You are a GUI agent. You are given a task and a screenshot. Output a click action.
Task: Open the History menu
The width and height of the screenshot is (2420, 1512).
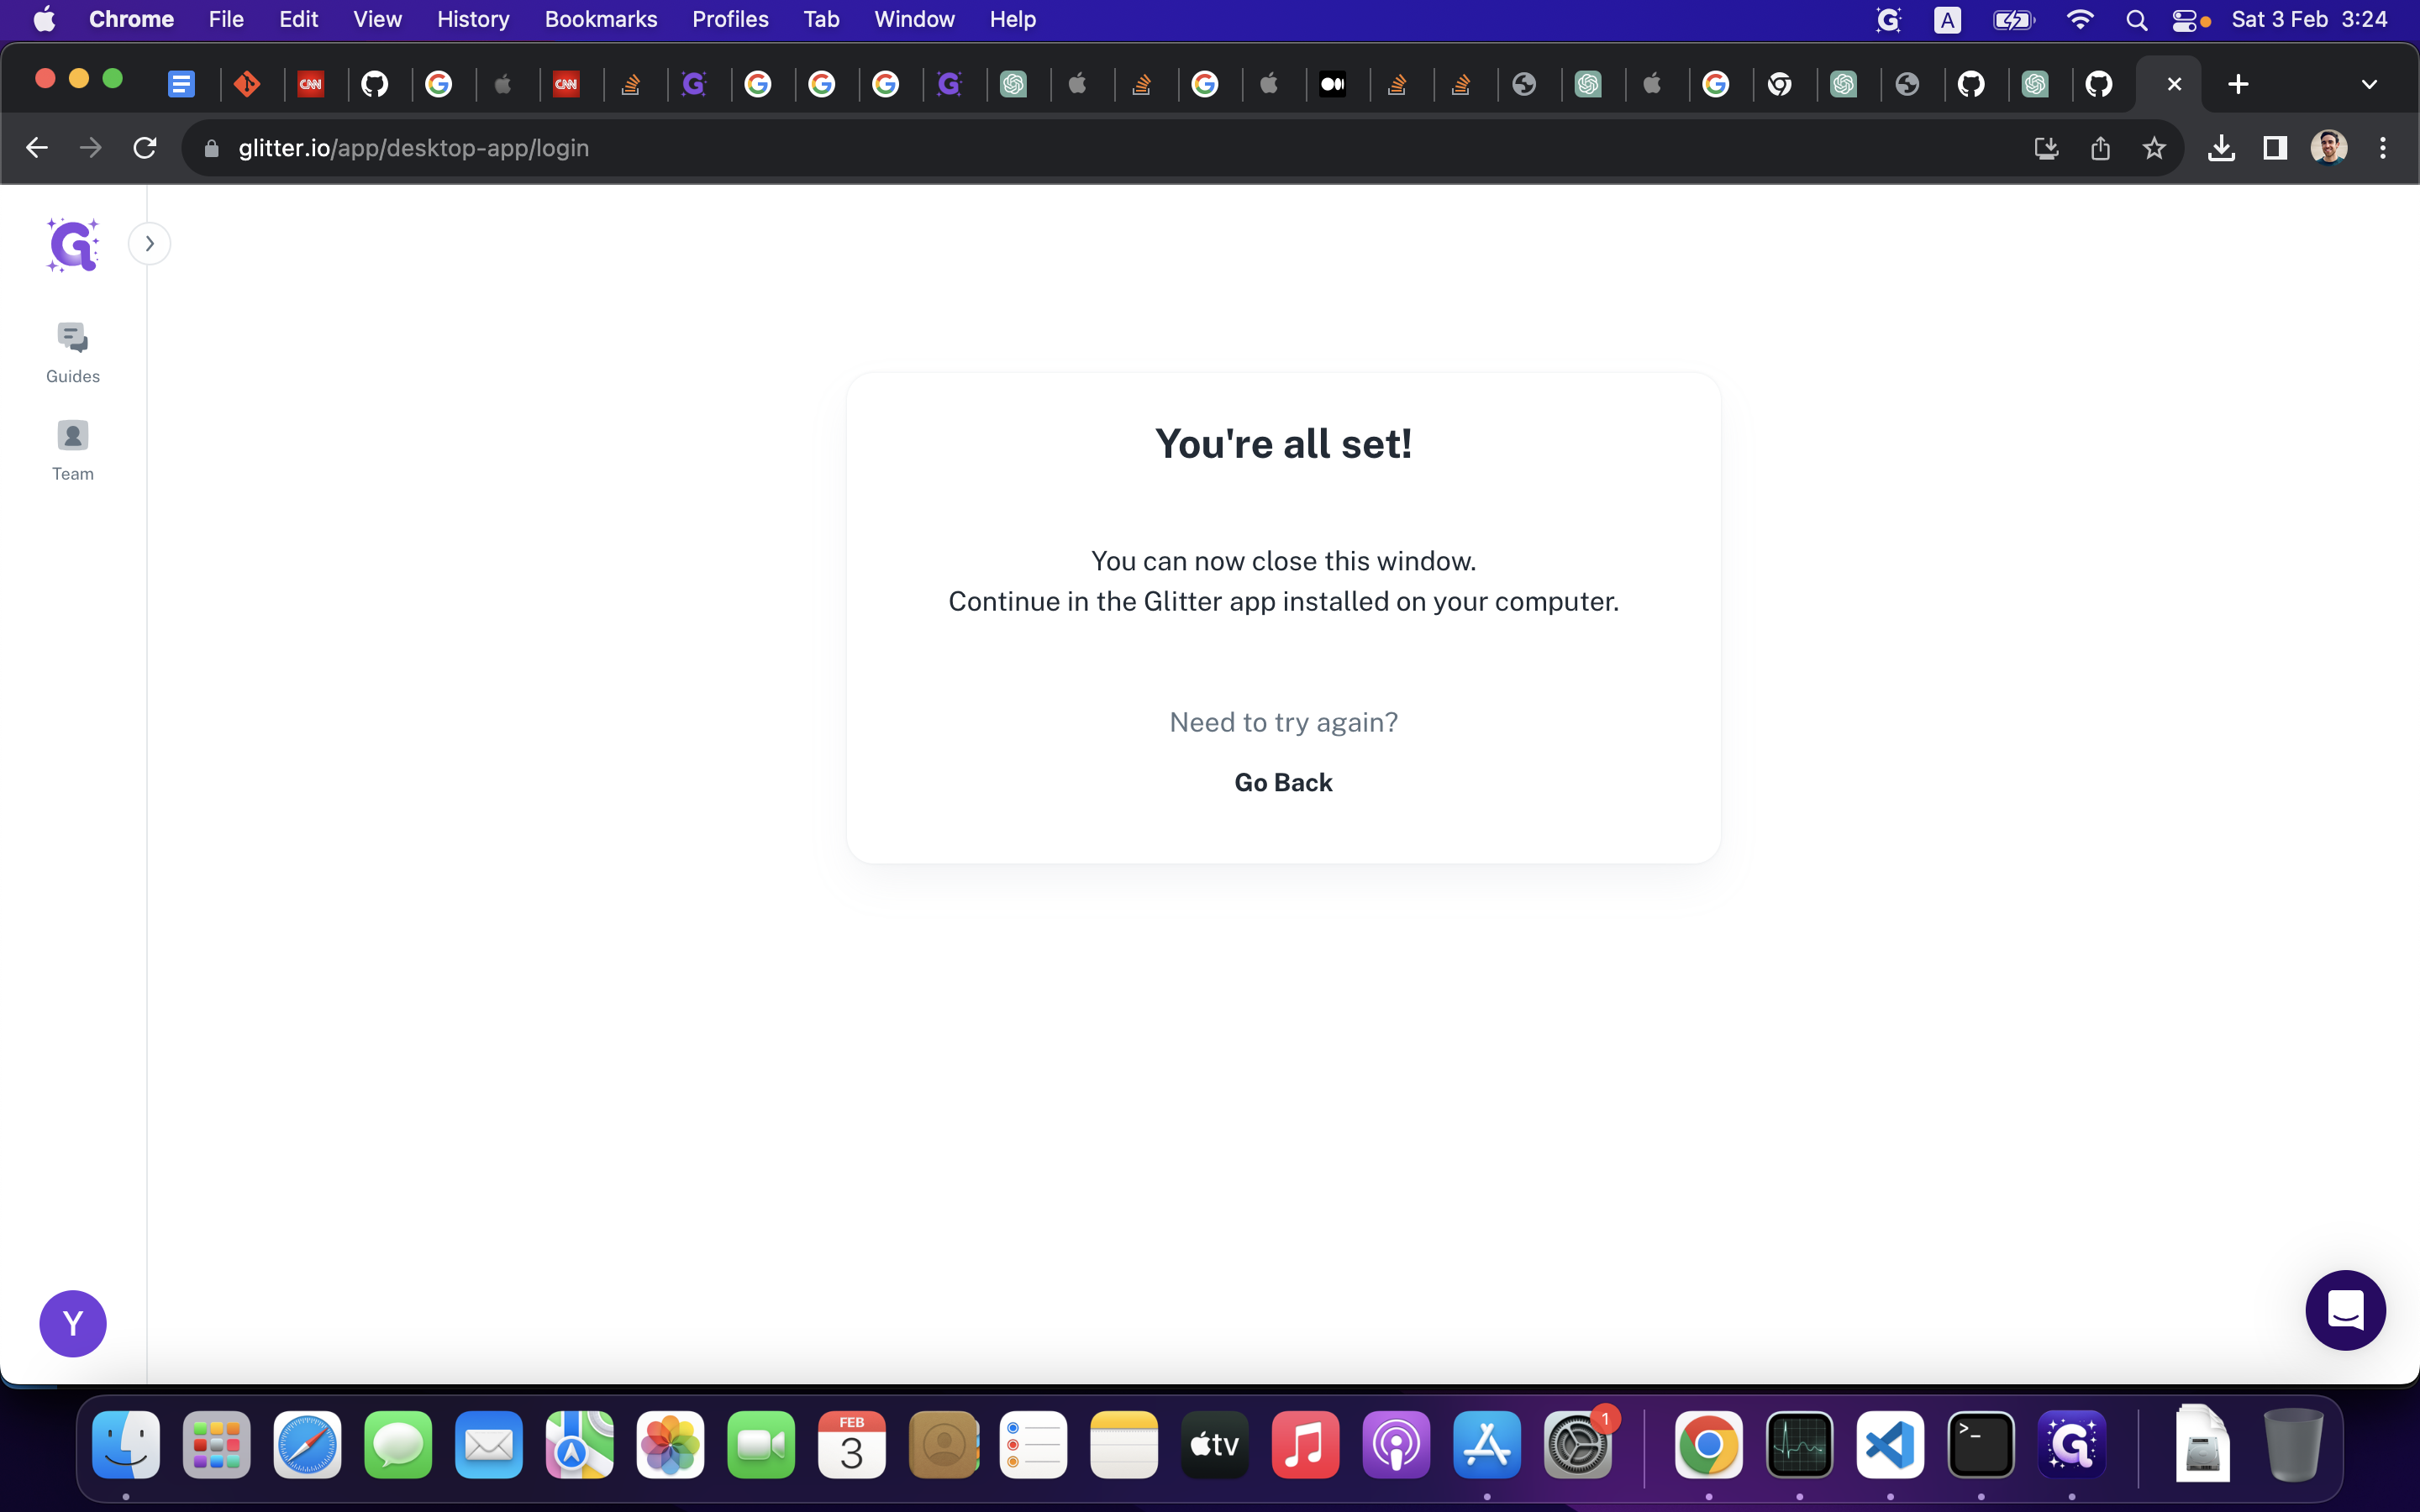pyautogui.click(x=472, y=19)
